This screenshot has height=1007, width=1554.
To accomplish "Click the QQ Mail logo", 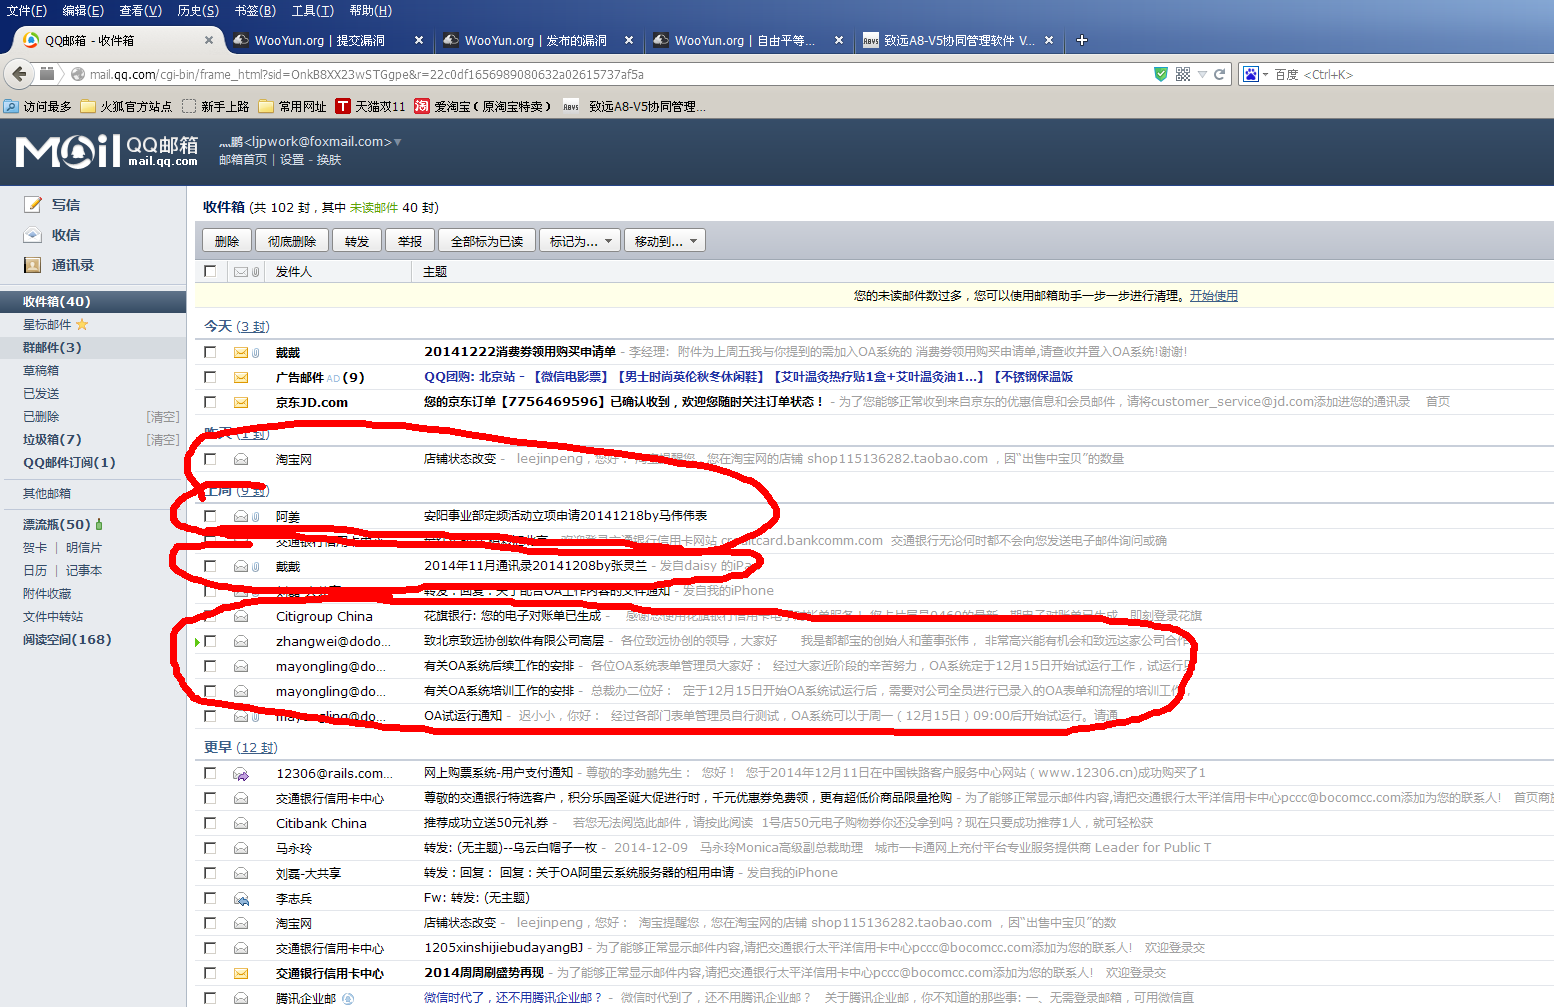I will (x=107, y=151).
